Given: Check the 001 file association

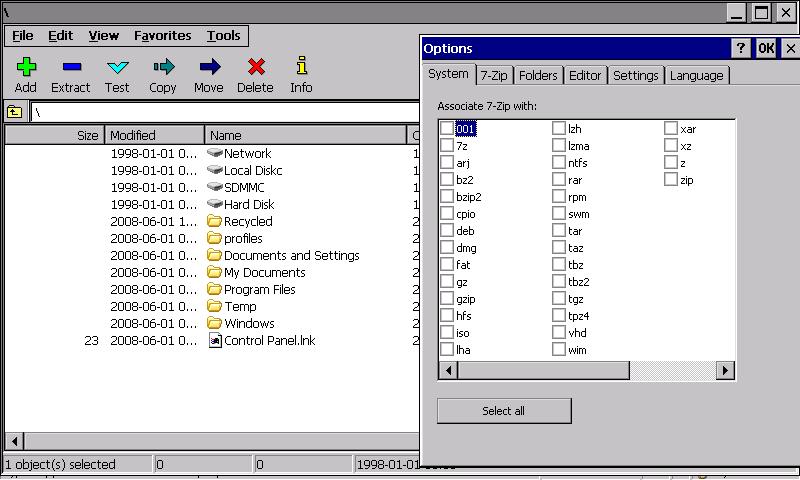Looking at the screenshot, I should 447,129.
